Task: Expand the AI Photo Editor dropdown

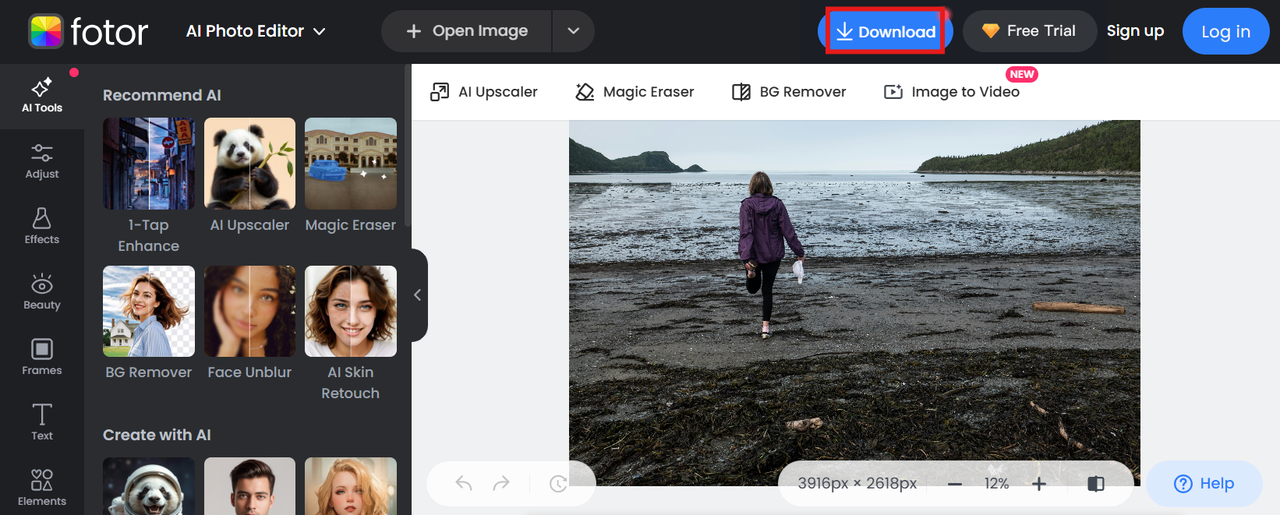Action: [x=256, y=31]
